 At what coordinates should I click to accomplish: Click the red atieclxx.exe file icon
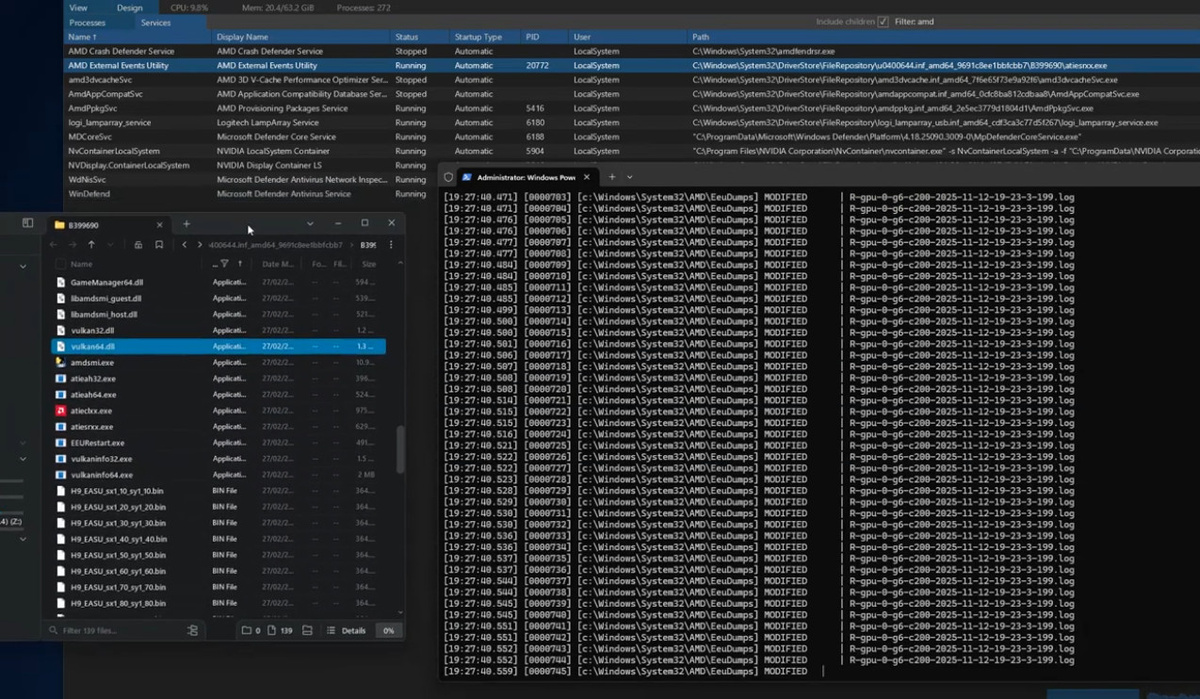tap(62, 410)
